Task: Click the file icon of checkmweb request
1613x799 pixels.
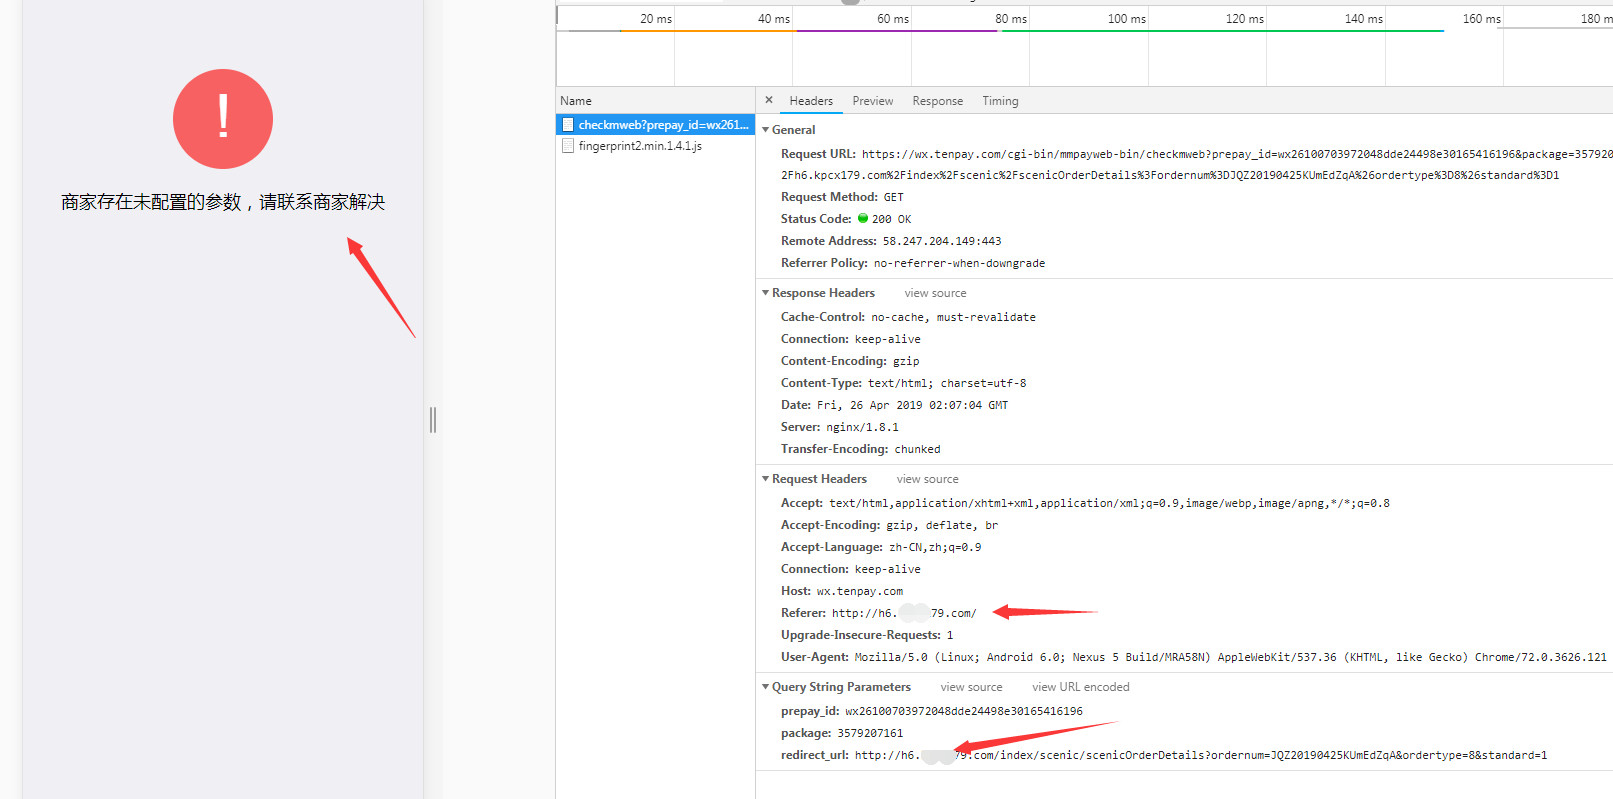Action: pos(568,125)
